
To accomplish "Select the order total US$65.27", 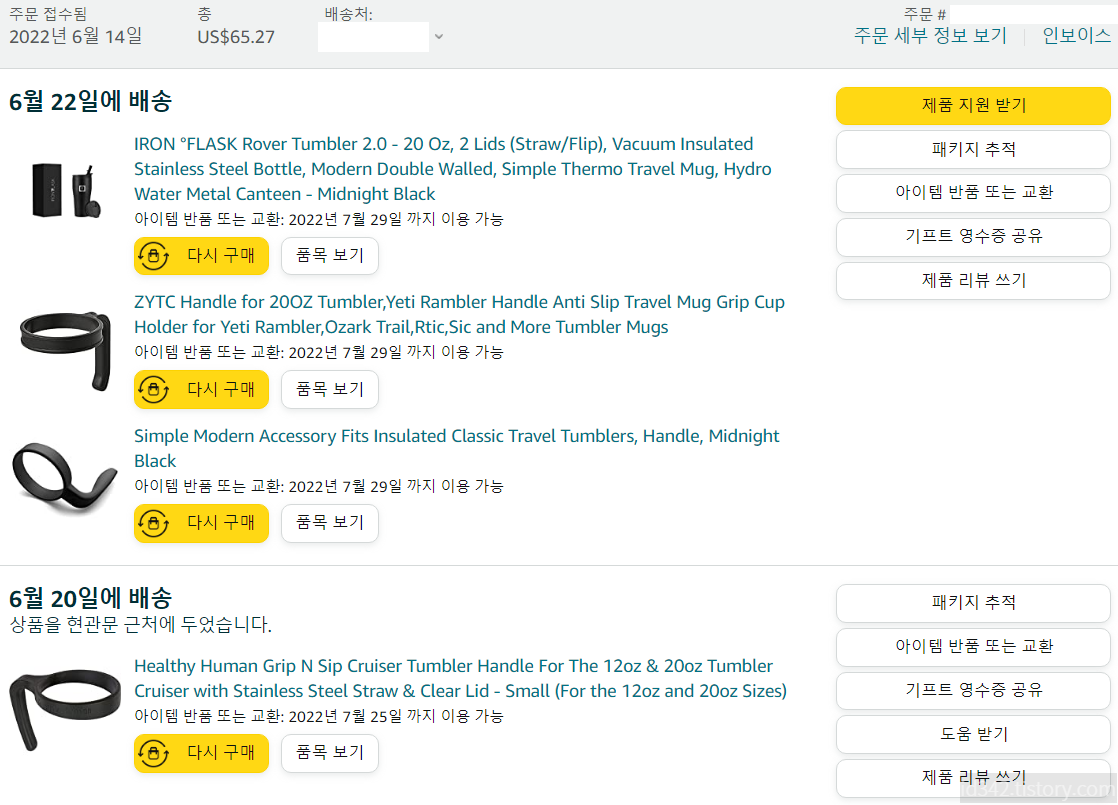I will pyautogui.click(x=236, y=37).
